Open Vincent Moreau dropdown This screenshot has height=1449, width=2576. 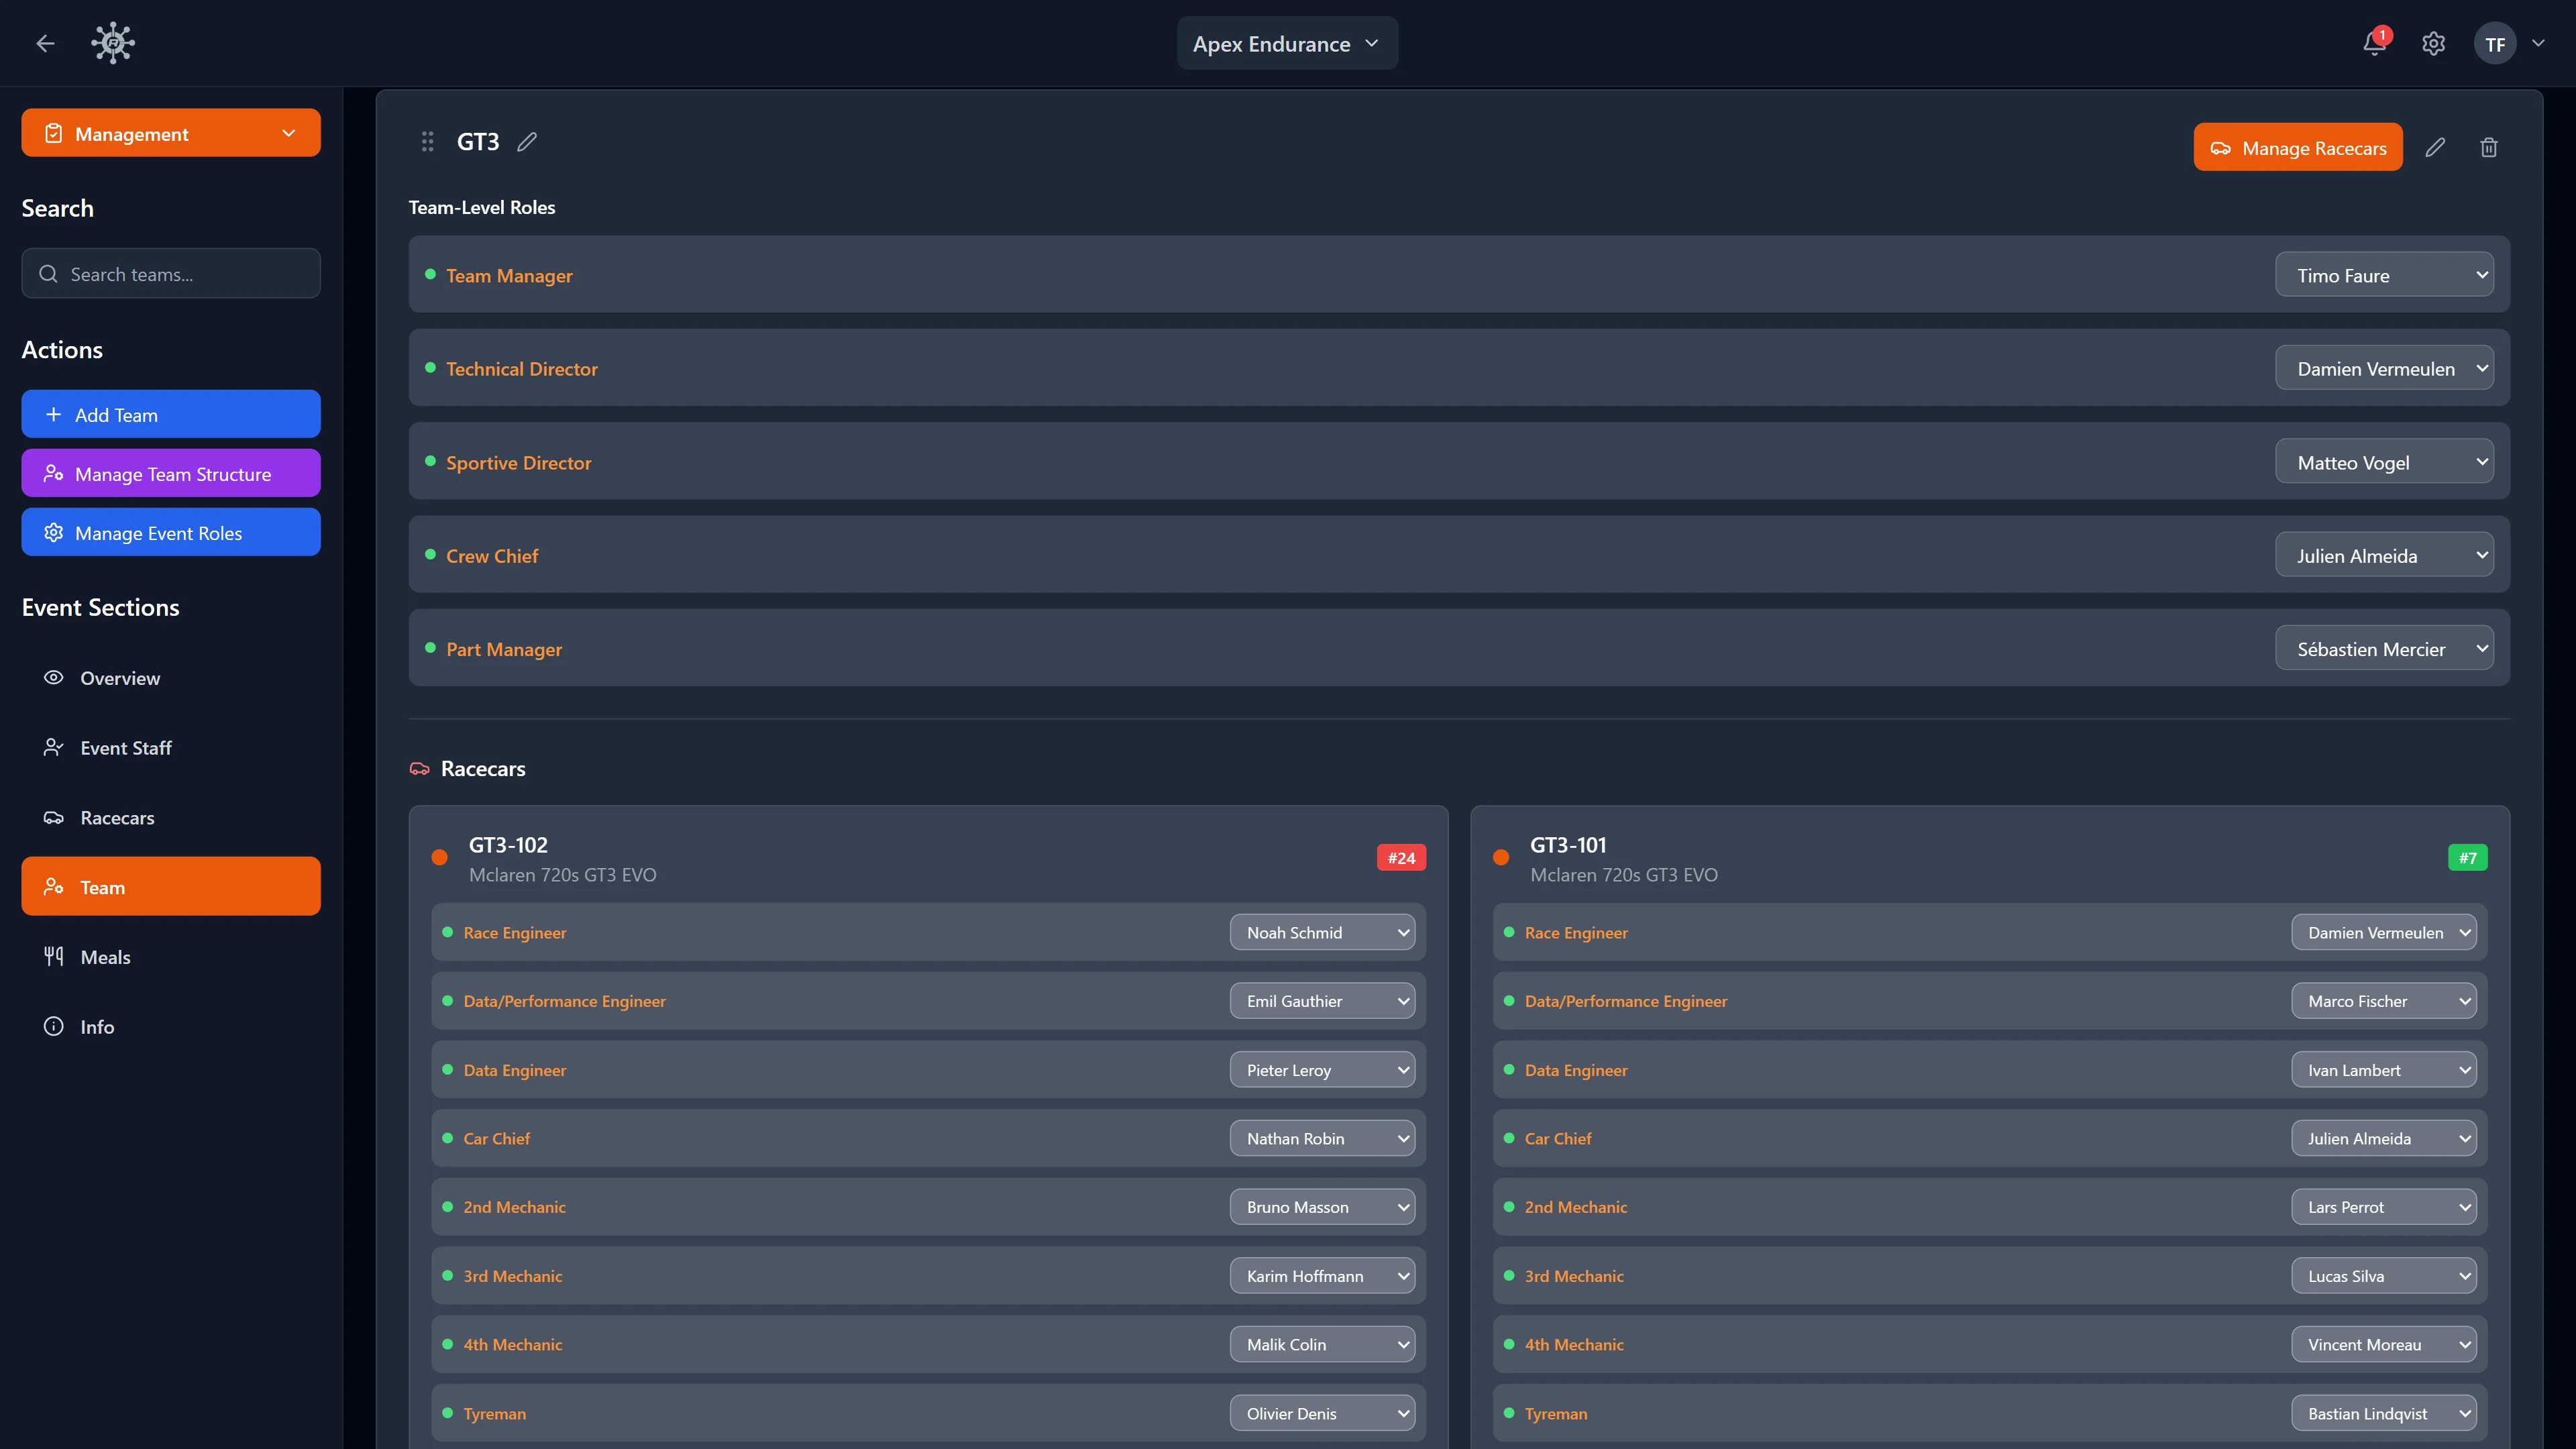(x=2384, y=1344)
